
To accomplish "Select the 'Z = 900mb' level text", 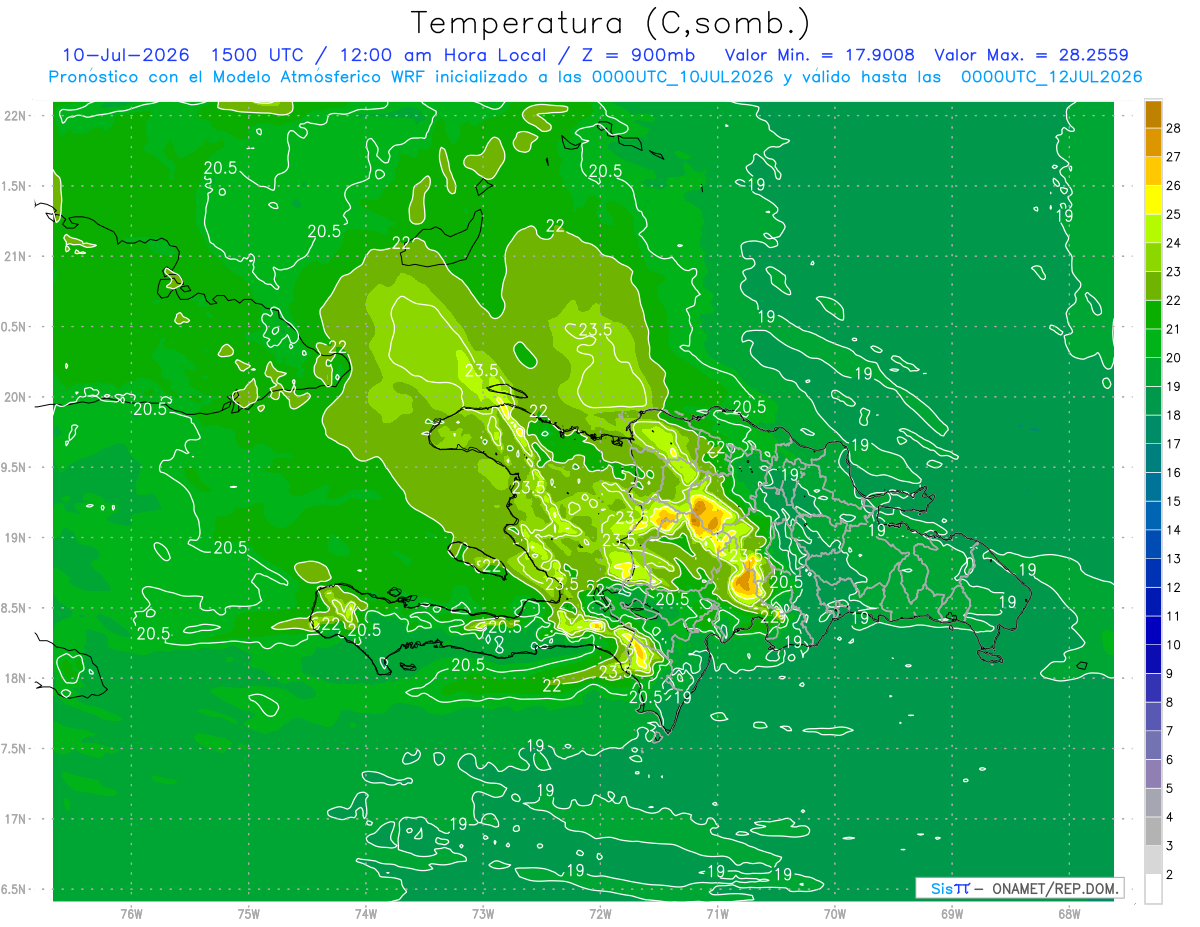I will 638,55.
